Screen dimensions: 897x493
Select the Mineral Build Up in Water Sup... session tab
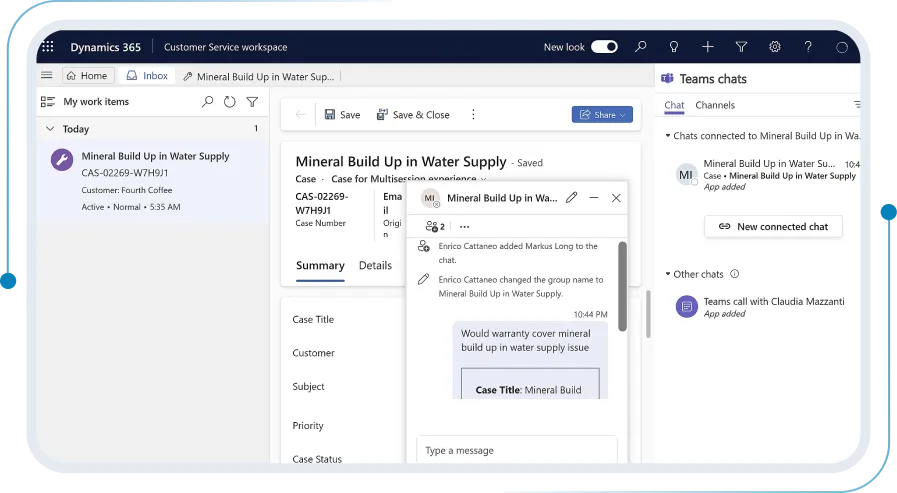tap(259, 77)
